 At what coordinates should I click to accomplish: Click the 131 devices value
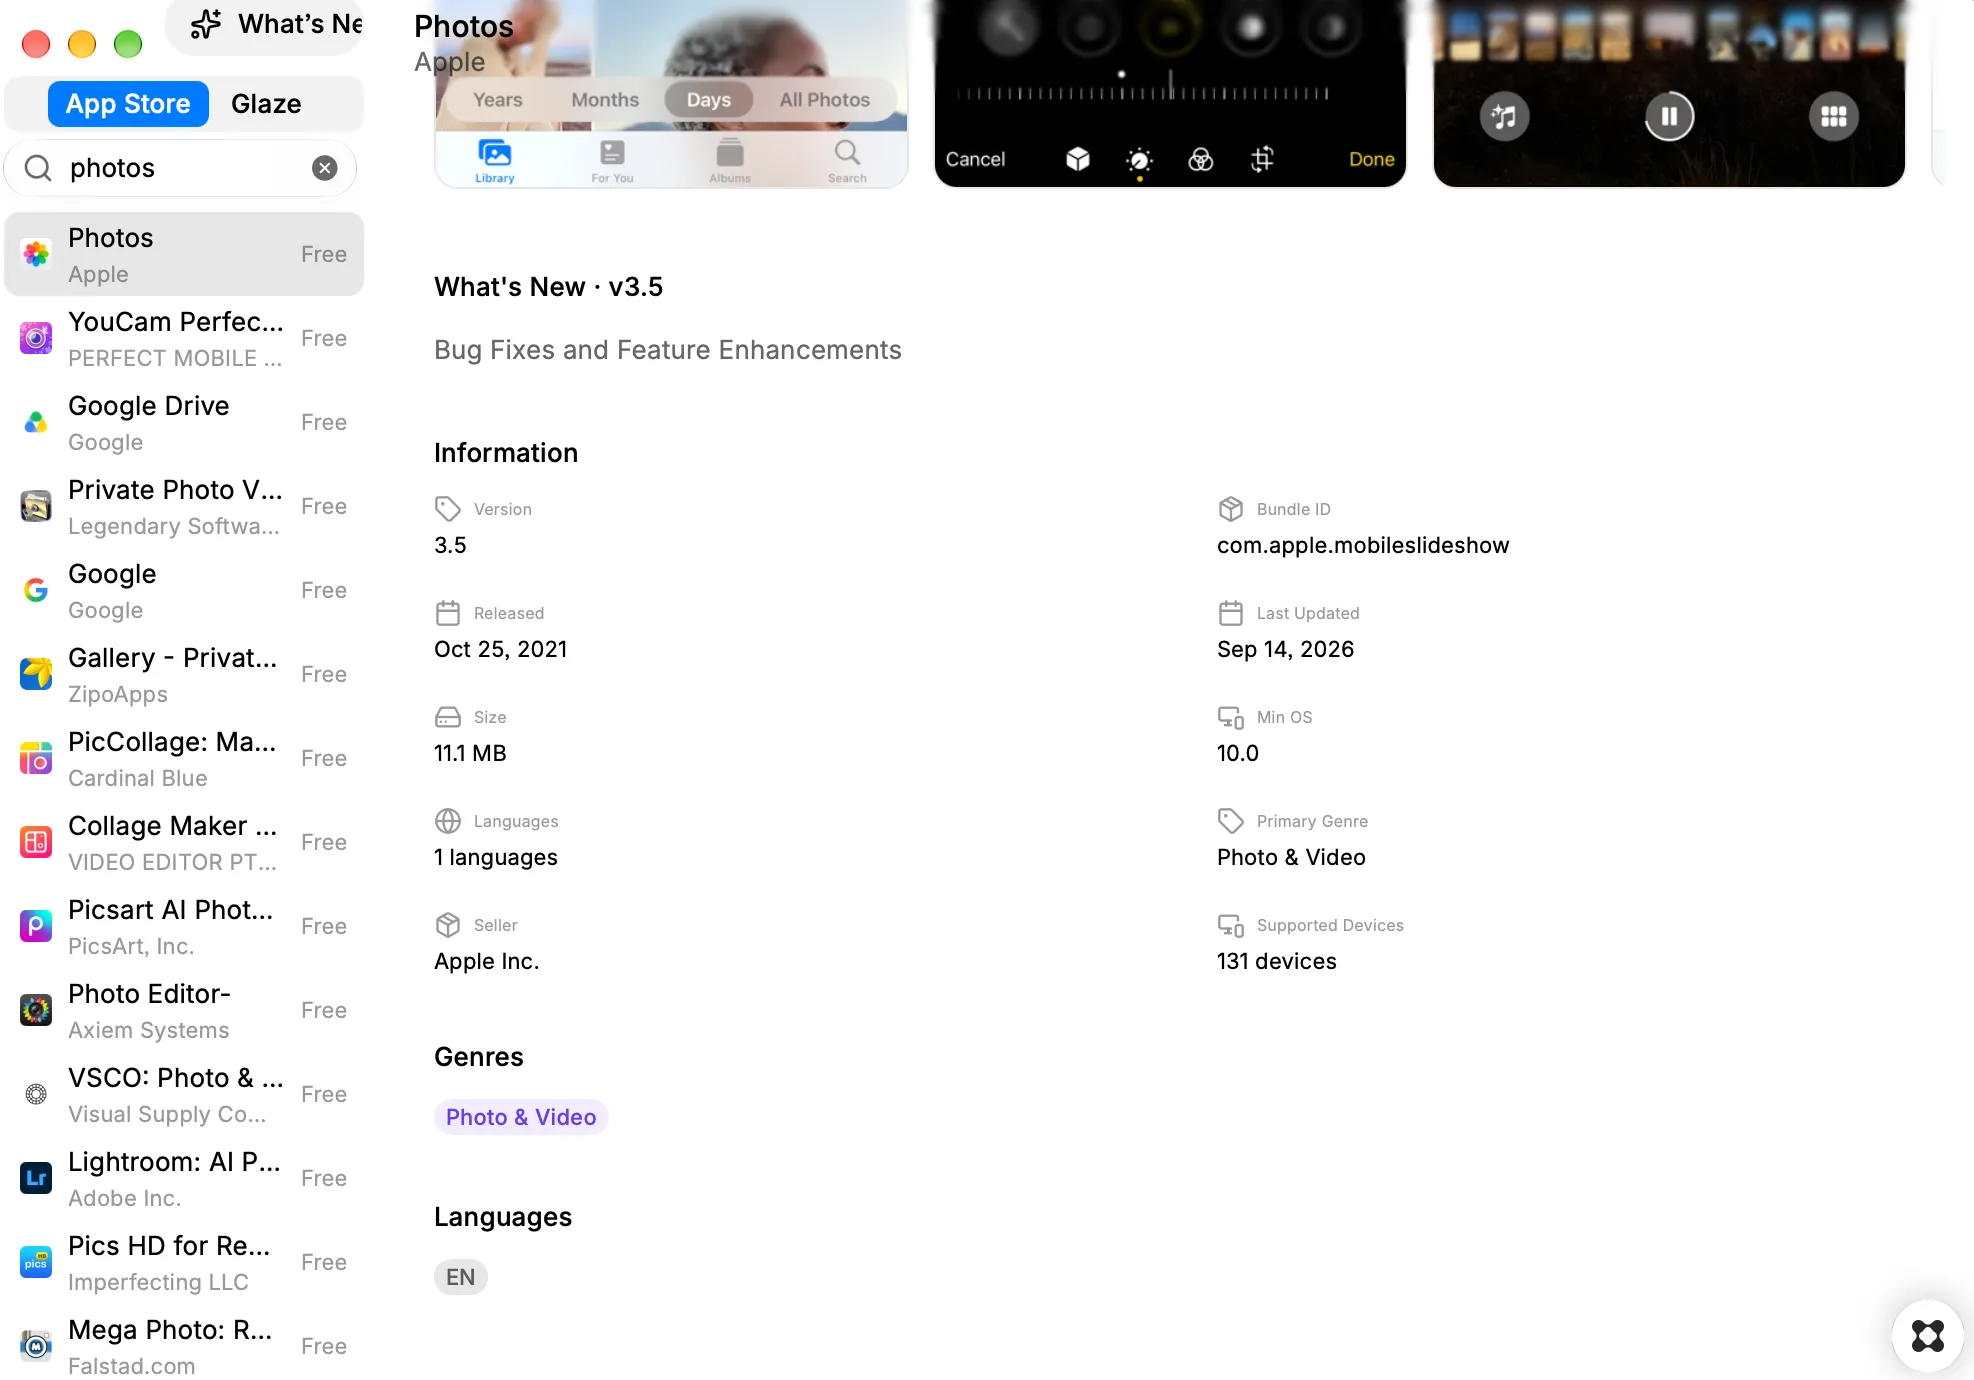(1276, 961)
